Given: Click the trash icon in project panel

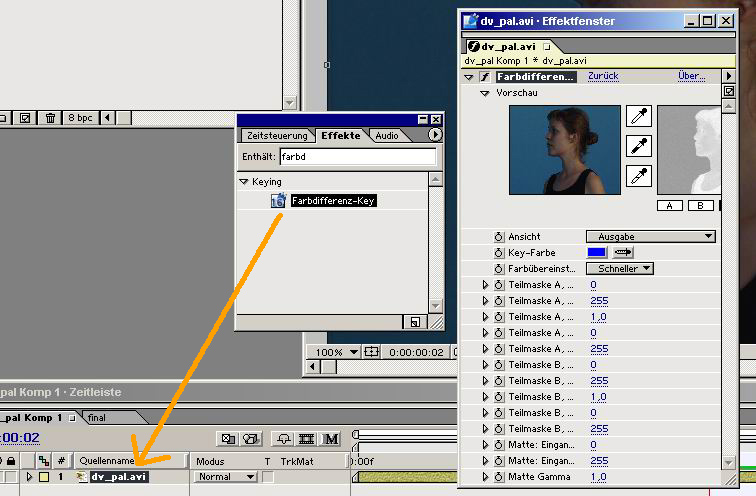Looking at the screenshot, I should point(51,118).
